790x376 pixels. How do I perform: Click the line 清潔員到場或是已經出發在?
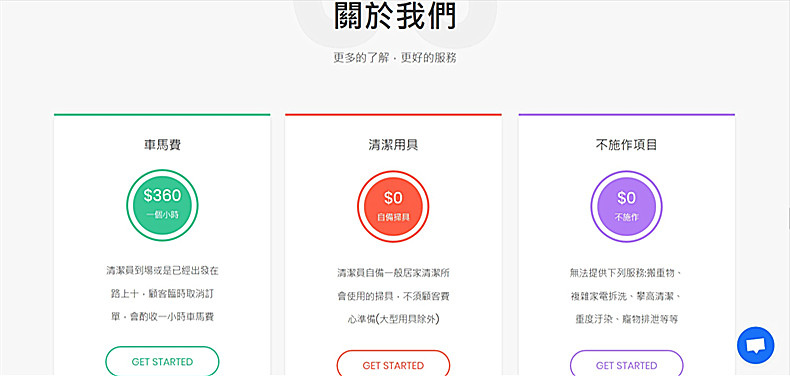[162, 270]
